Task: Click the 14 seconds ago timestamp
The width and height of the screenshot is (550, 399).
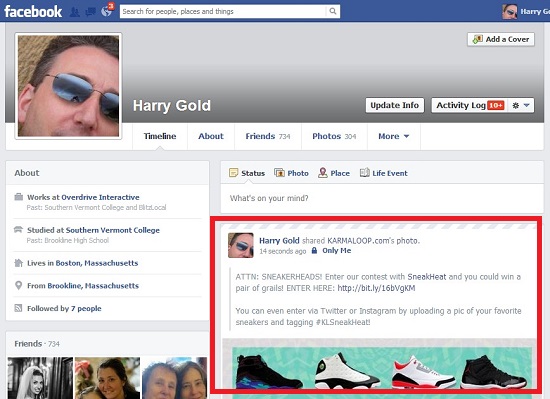Action: [283, 251]
